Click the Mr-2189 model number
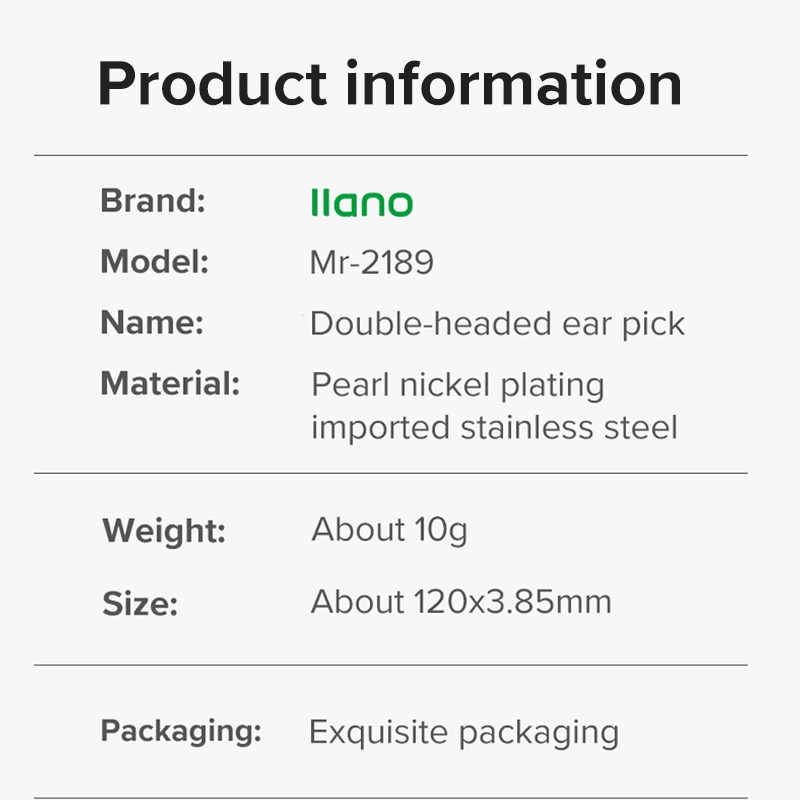 click(x=372, y=263)
